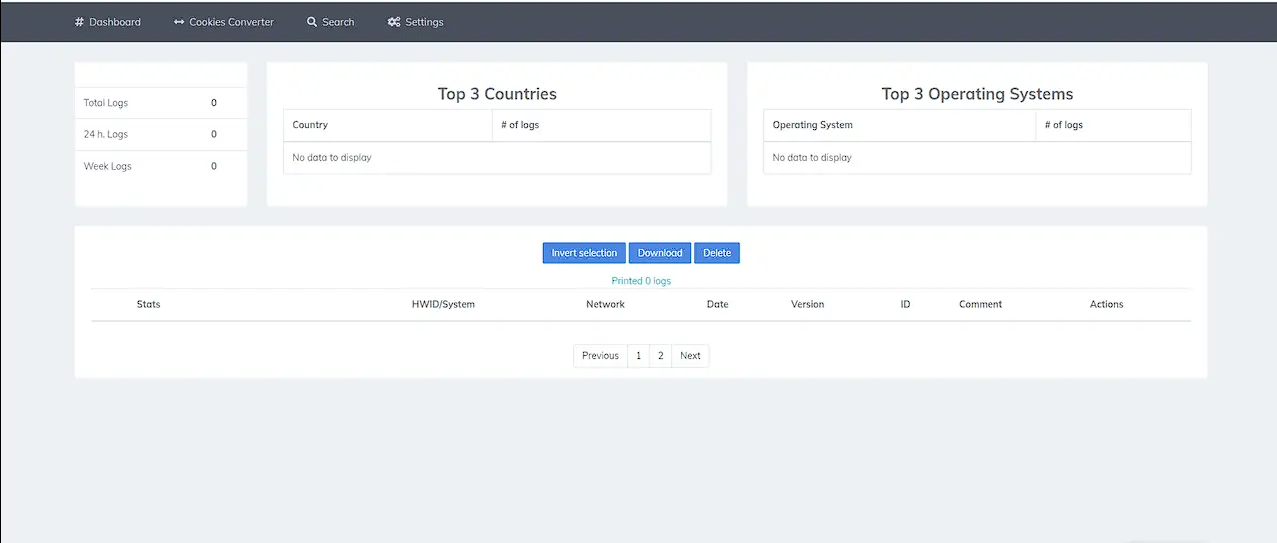The height and width of the screenshot is (543, 1277).
Task: Click the Operating System column header
Action: pyautogui.click(x=812, y=125)
